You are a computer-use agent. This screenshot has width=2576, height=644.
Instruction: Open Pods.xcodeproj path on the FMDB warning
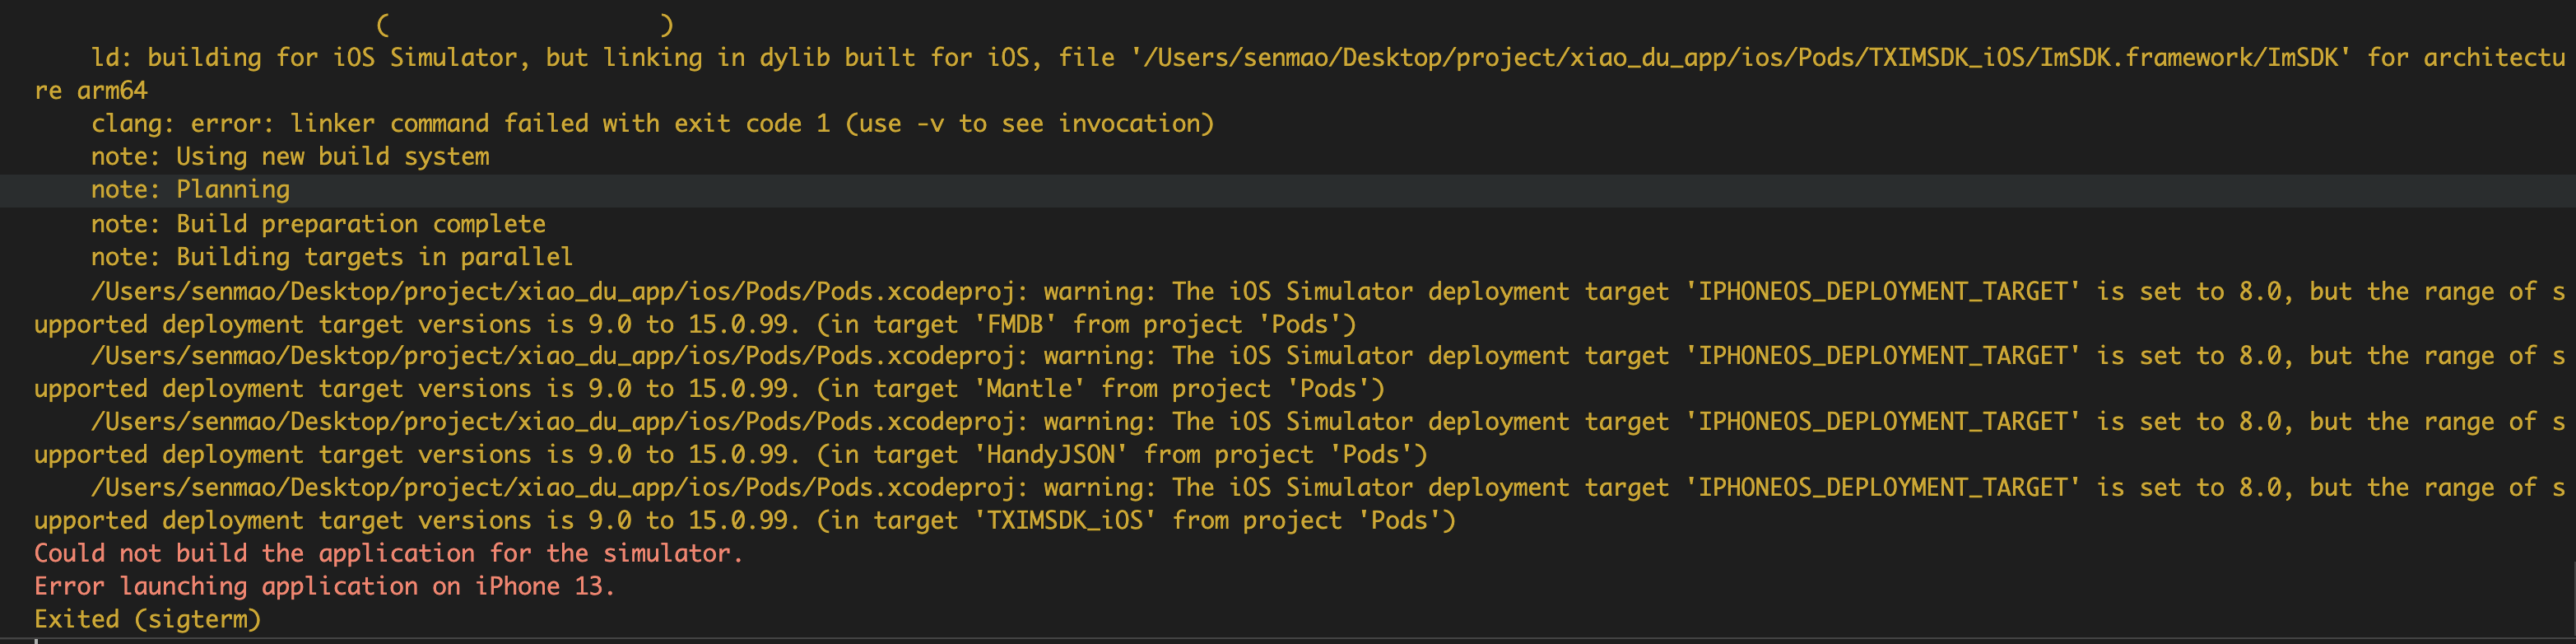pos(560,292)
